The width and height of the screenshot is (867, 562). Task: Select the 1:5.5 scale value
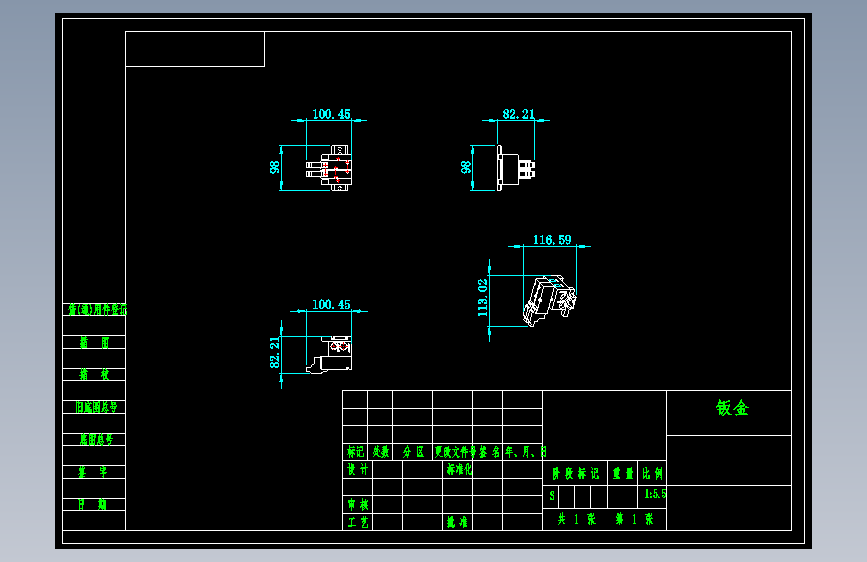655,493
